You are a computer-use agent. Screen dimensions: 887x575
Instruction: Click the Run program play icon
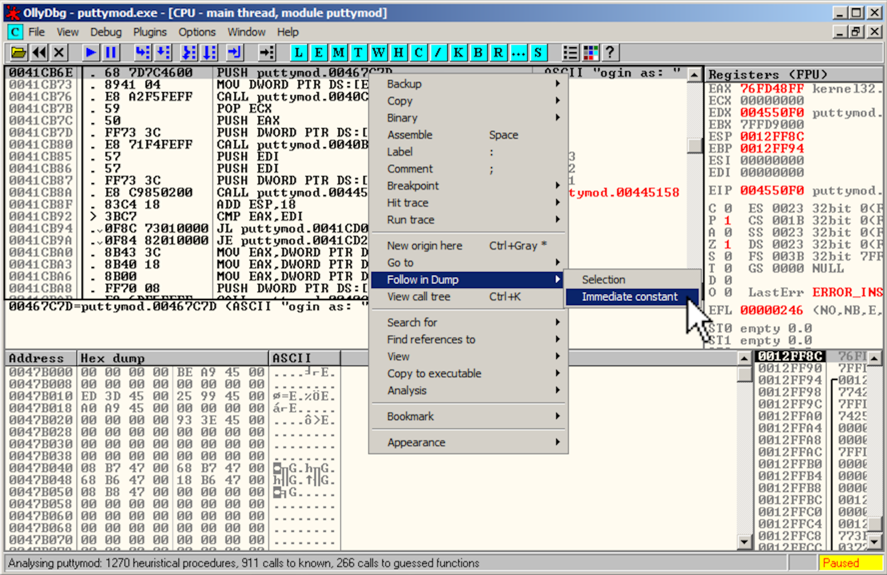point(90,52)
